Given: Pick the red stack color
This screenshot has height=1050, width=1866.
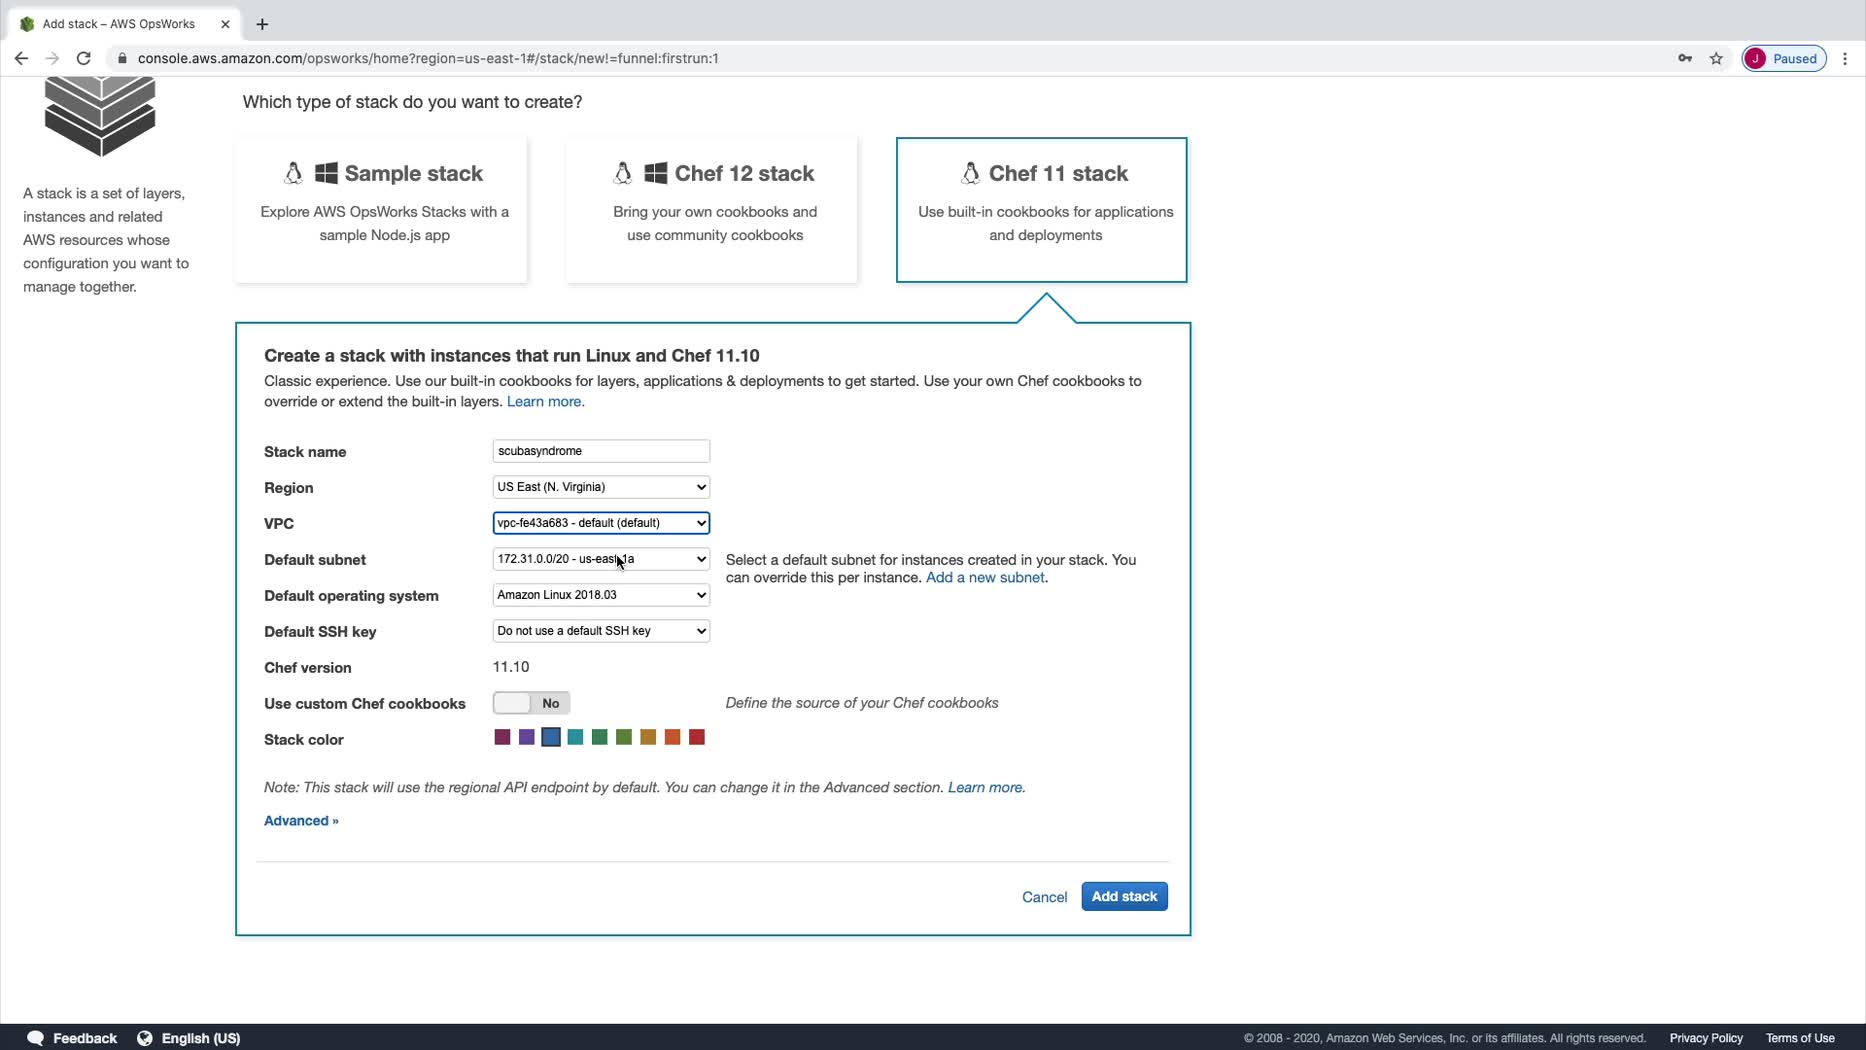Looking at the screenshot, I should (697, 737).
